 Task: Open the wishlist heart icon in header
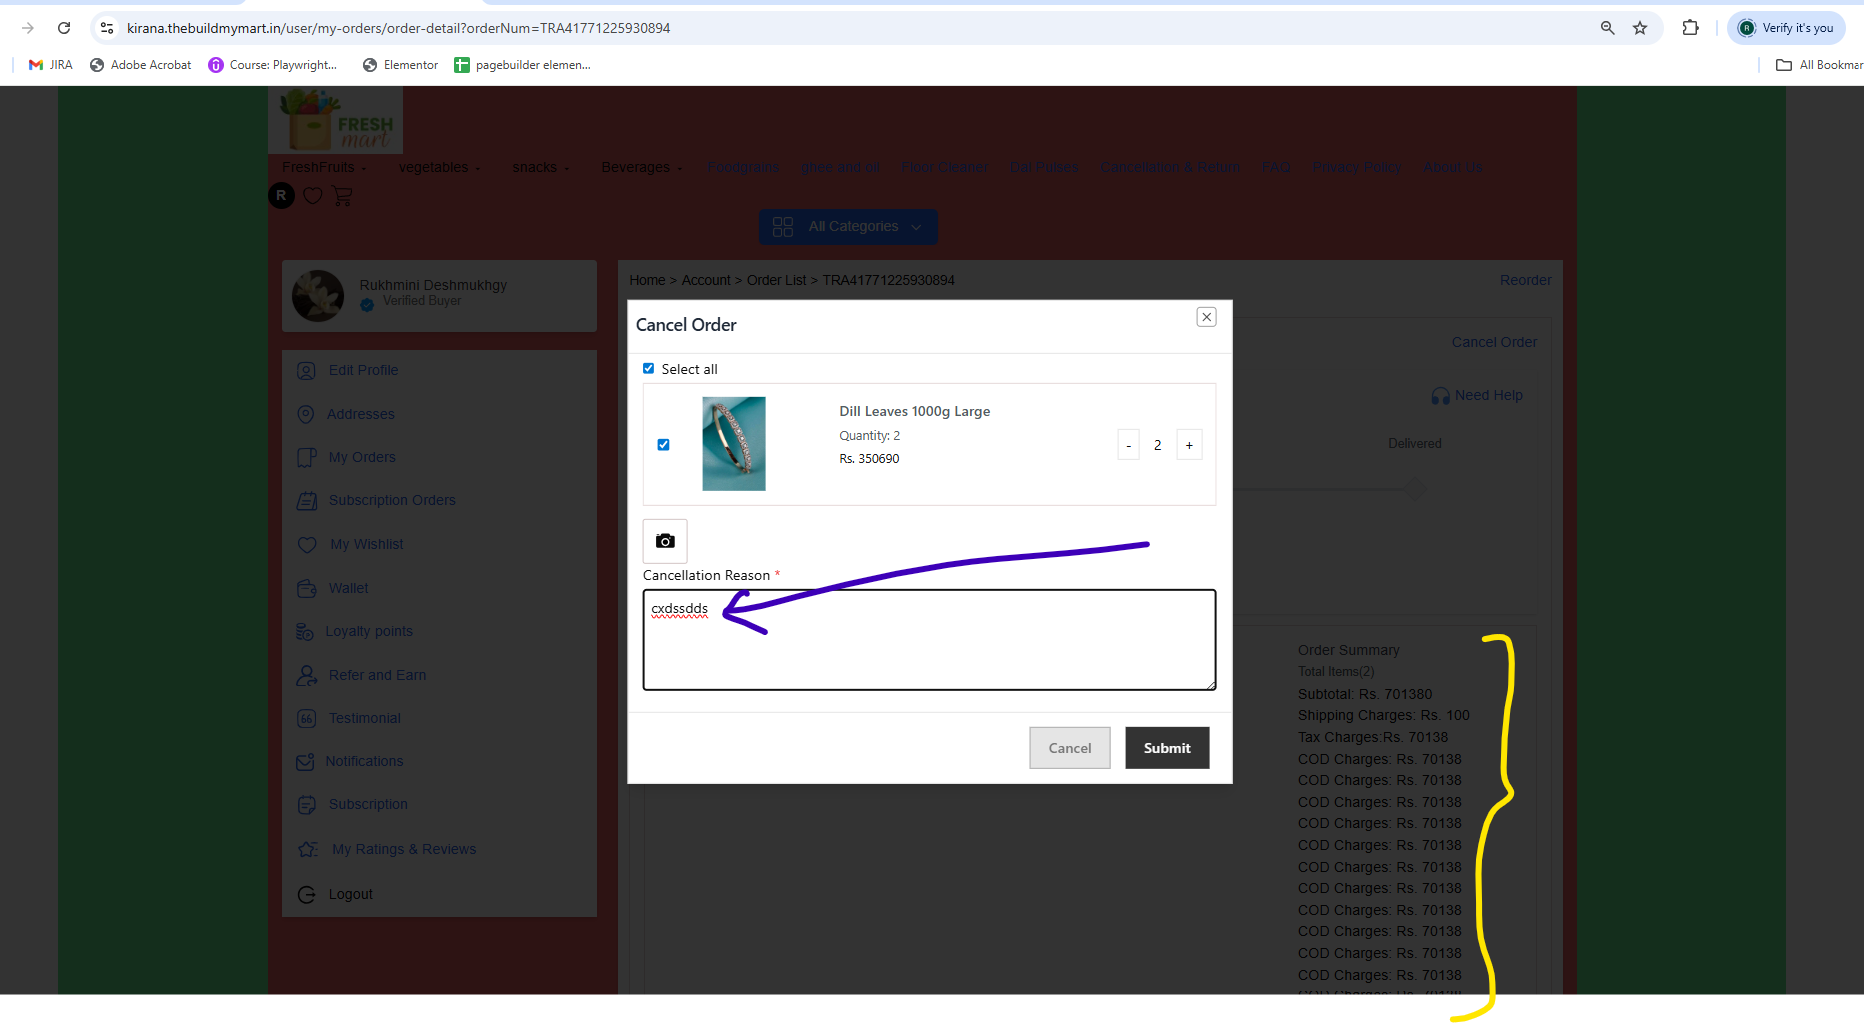313,196
